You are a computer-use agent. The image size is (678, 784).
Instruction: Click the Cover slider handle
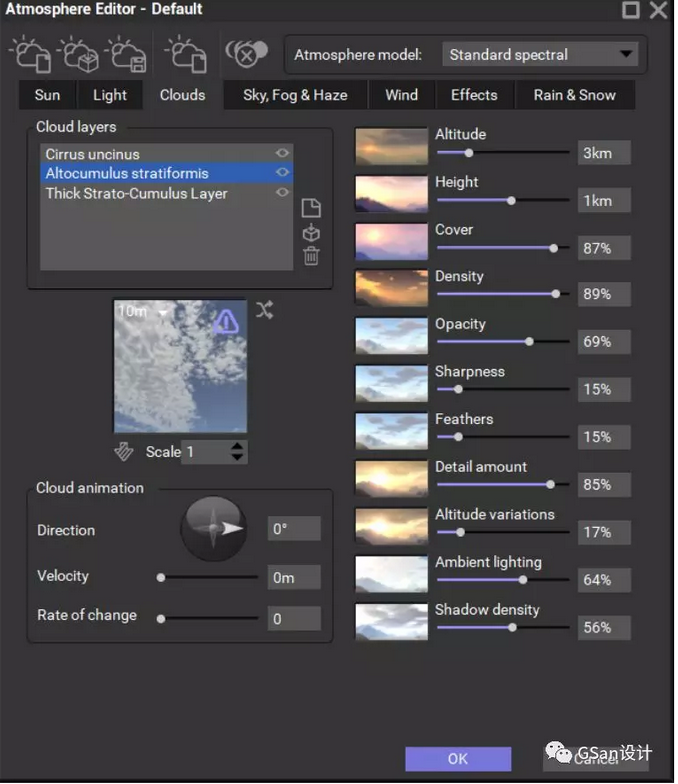tap(554, 248)
